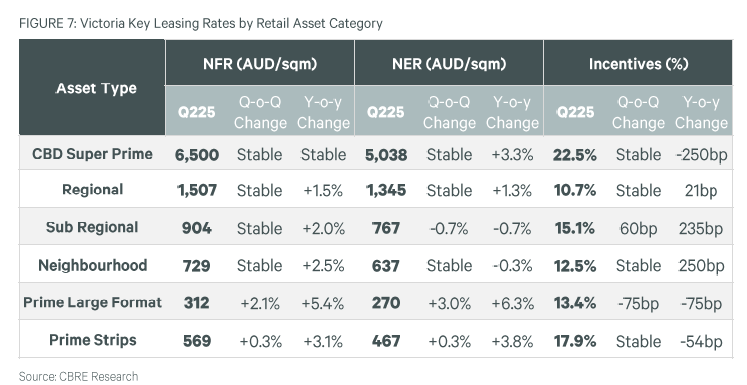Select the FIGURE 7 title text
The height and width of the screenshot is (385, 747).
point(201,23)
